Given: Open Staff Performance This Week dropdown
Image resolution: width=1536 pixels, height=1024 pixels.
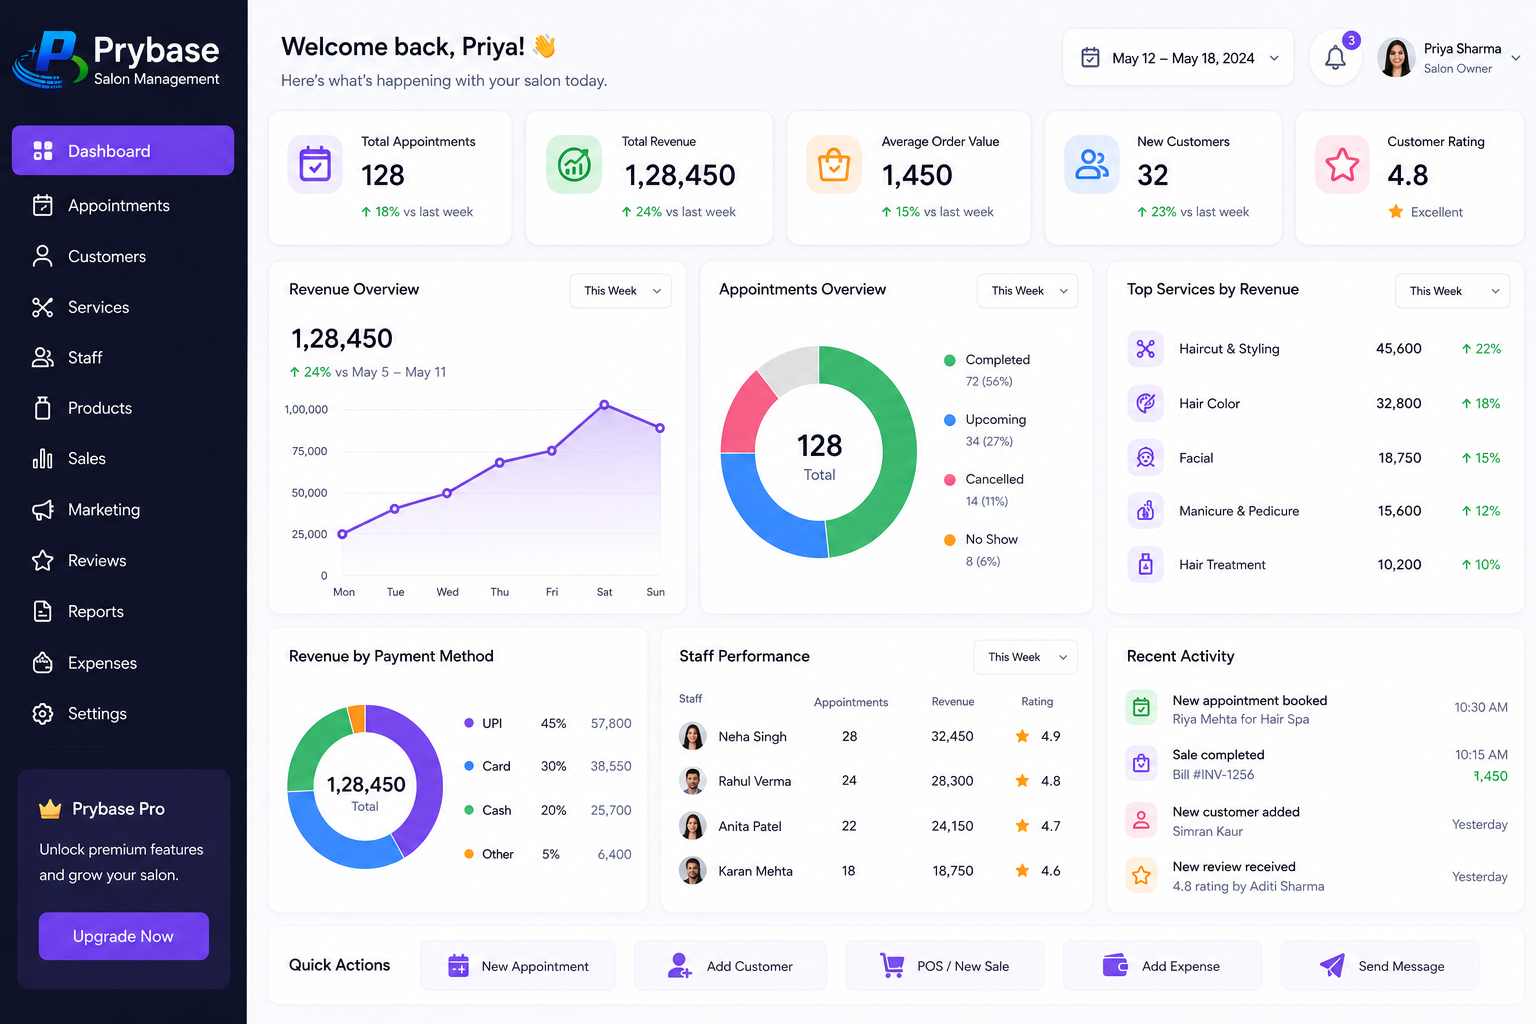Looking at the screenshot, I should (x=1026, y=657).
